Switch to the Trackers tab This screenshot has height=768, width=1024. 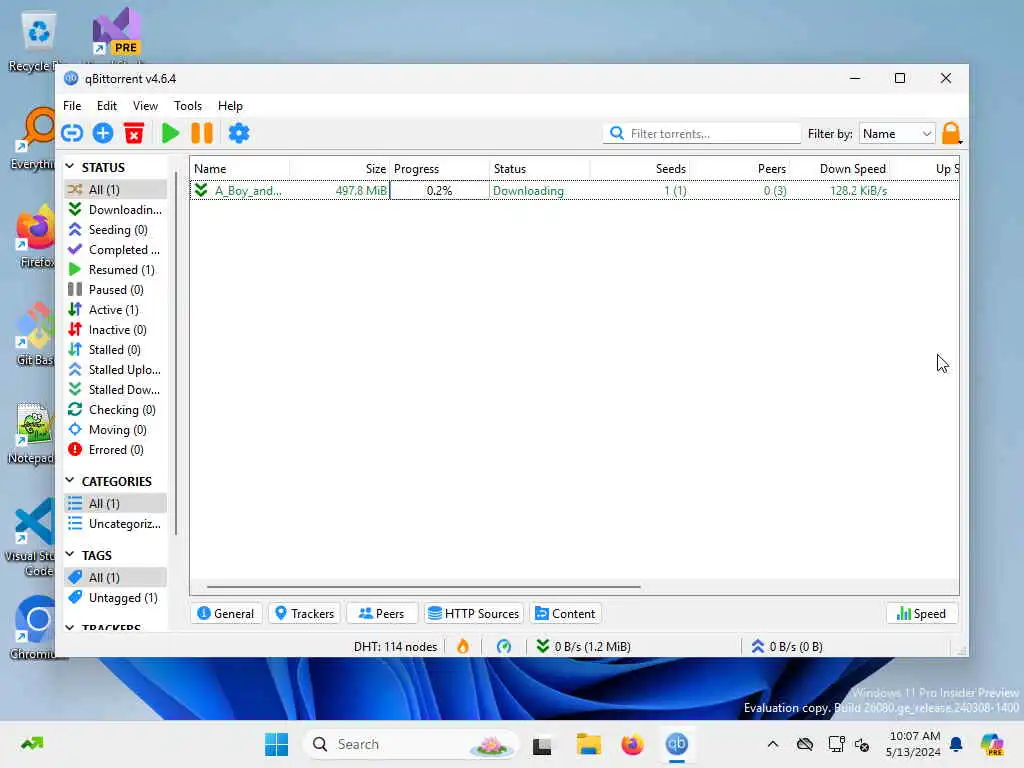304,614
